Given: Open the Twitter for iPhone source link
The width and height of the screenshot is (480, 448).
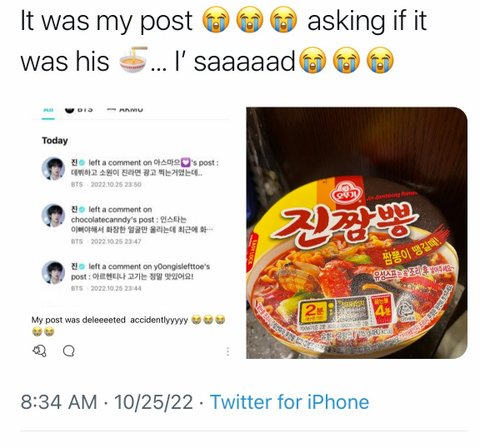Looking at the screenshot, I should (289, 402).
